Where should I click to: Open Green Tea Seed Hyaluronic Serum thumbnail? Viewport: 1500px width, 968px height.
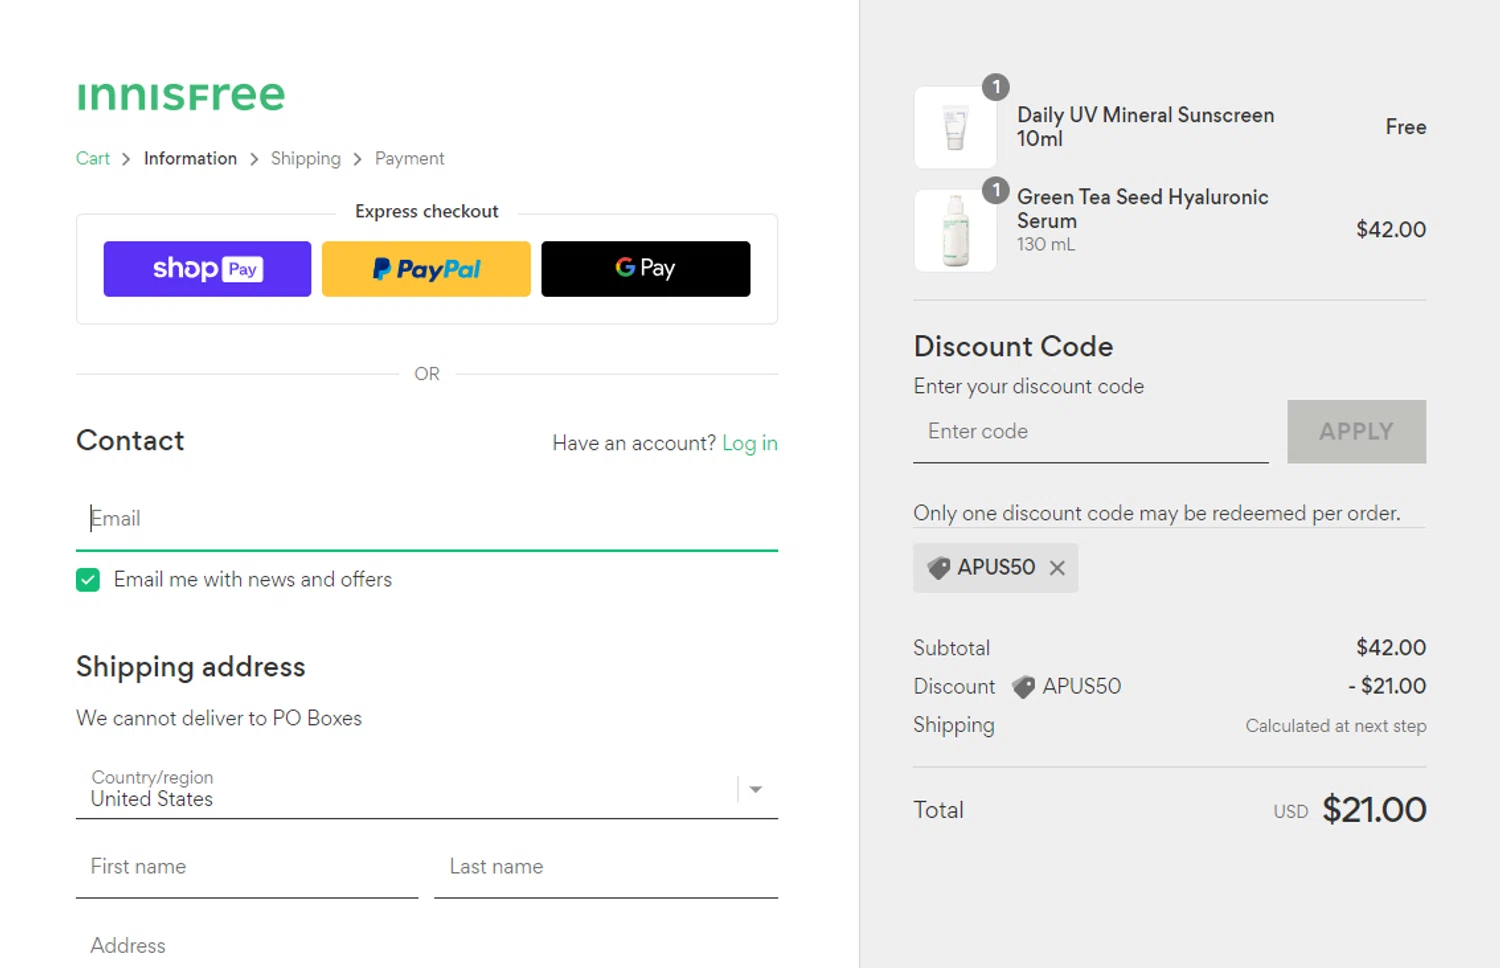(955, 230)
